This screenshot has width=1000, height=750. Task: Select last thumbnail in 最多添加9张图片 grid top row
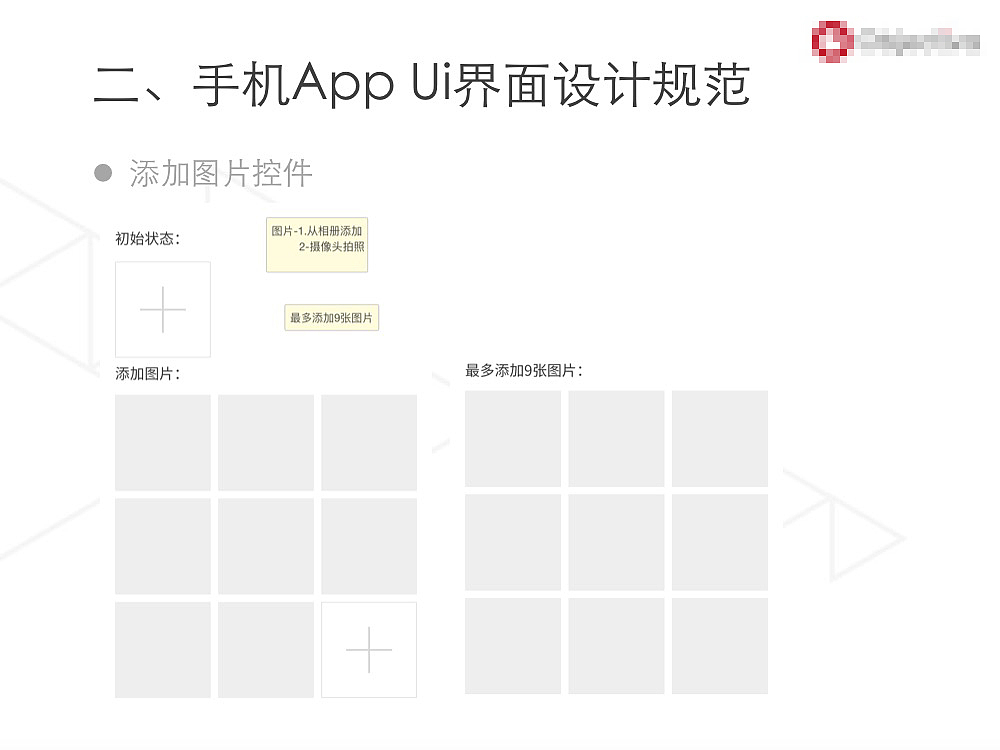click(719, 439)
